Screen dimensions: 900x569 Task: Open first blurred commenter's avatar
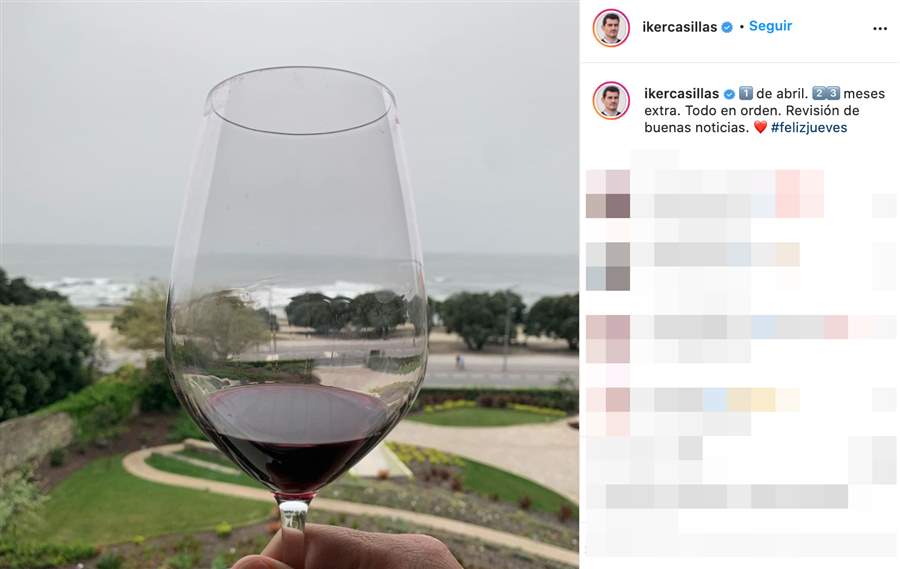pos(608,193)
